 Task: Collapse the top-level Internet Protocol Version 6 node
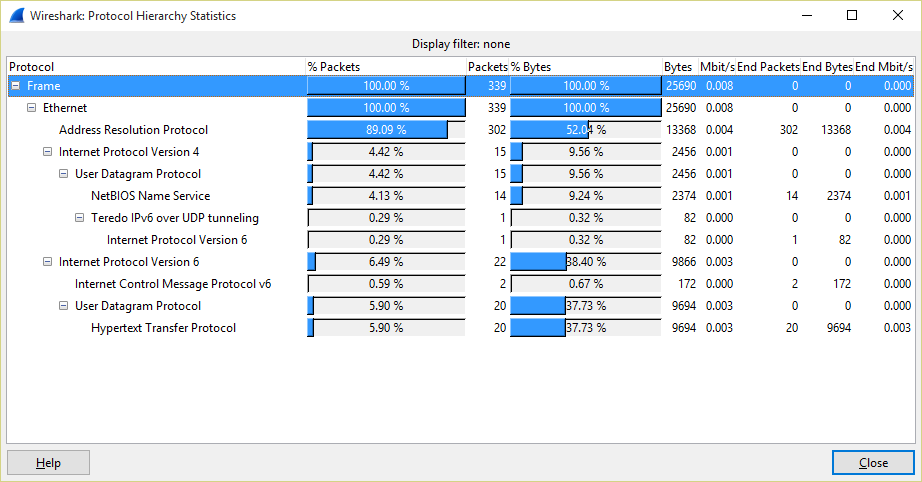point(48,262)
